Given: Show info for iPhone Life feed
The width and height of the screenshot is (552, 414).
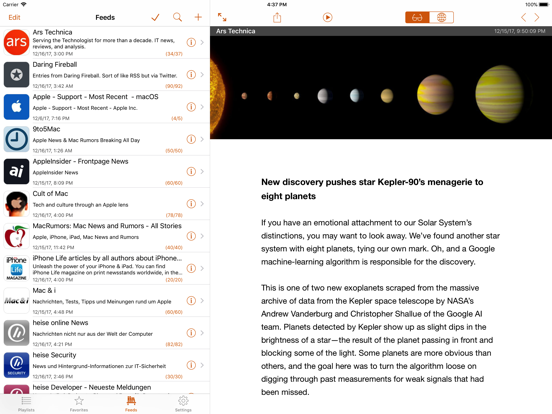Looking at the screenshot, I should point(191,268).
